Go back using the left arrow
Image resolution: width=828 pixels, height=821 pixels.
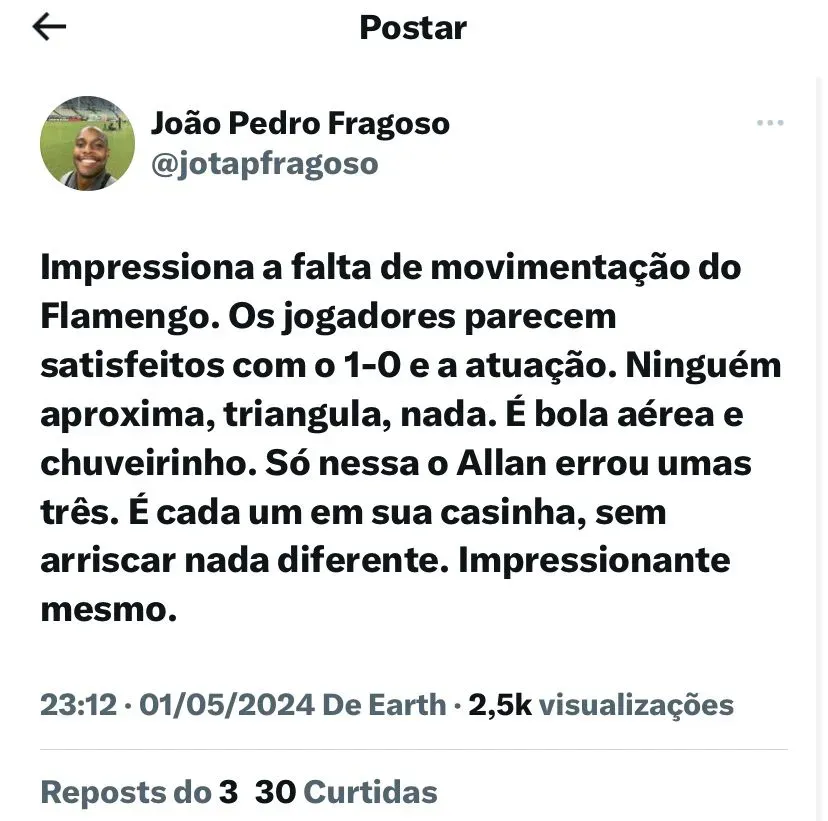tap(49, 28)
